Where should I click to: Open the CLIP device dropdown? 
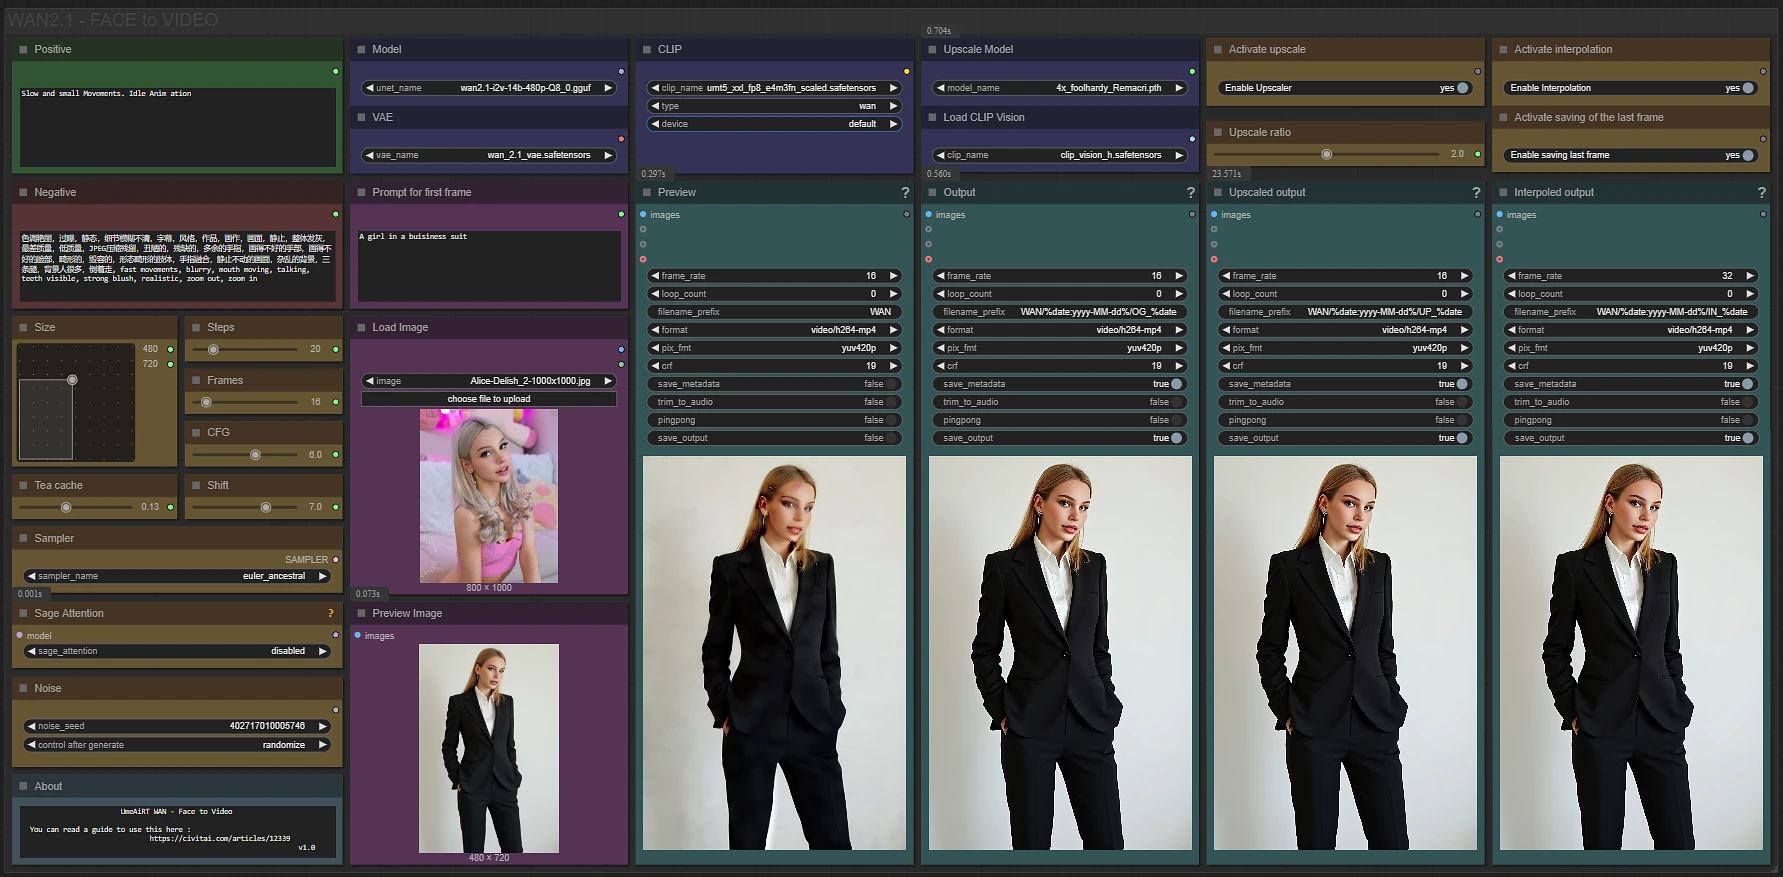[774, 124]
